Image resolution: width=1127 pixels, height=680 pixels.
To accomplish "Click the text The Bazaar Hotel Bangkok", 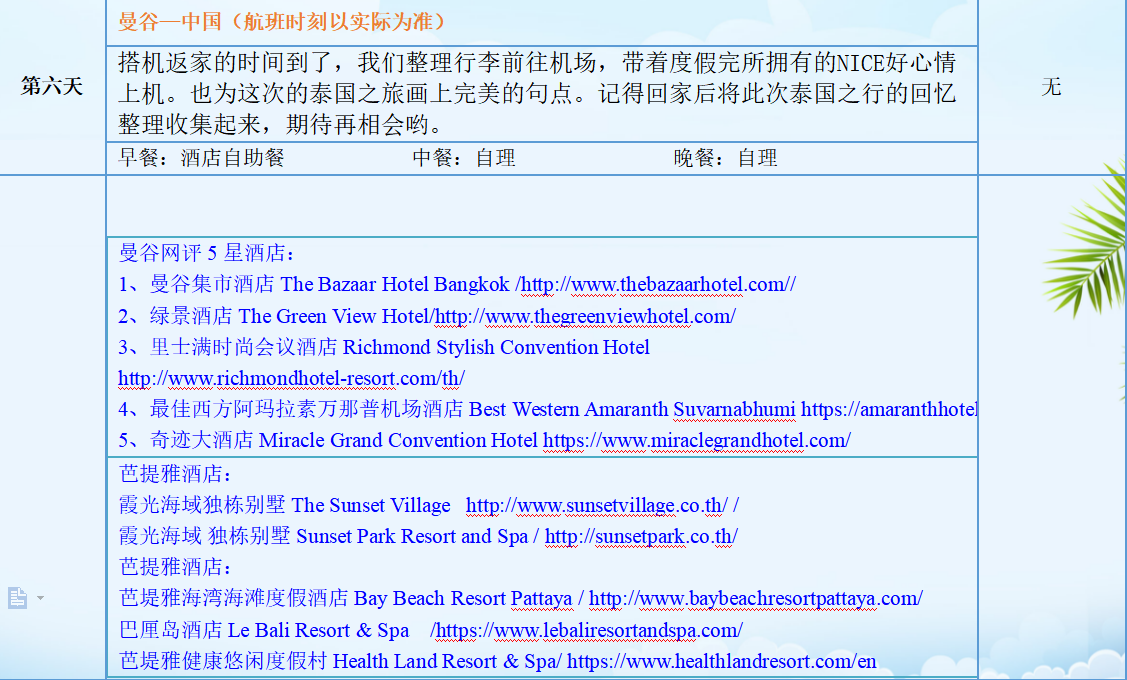I will point(395,285).
